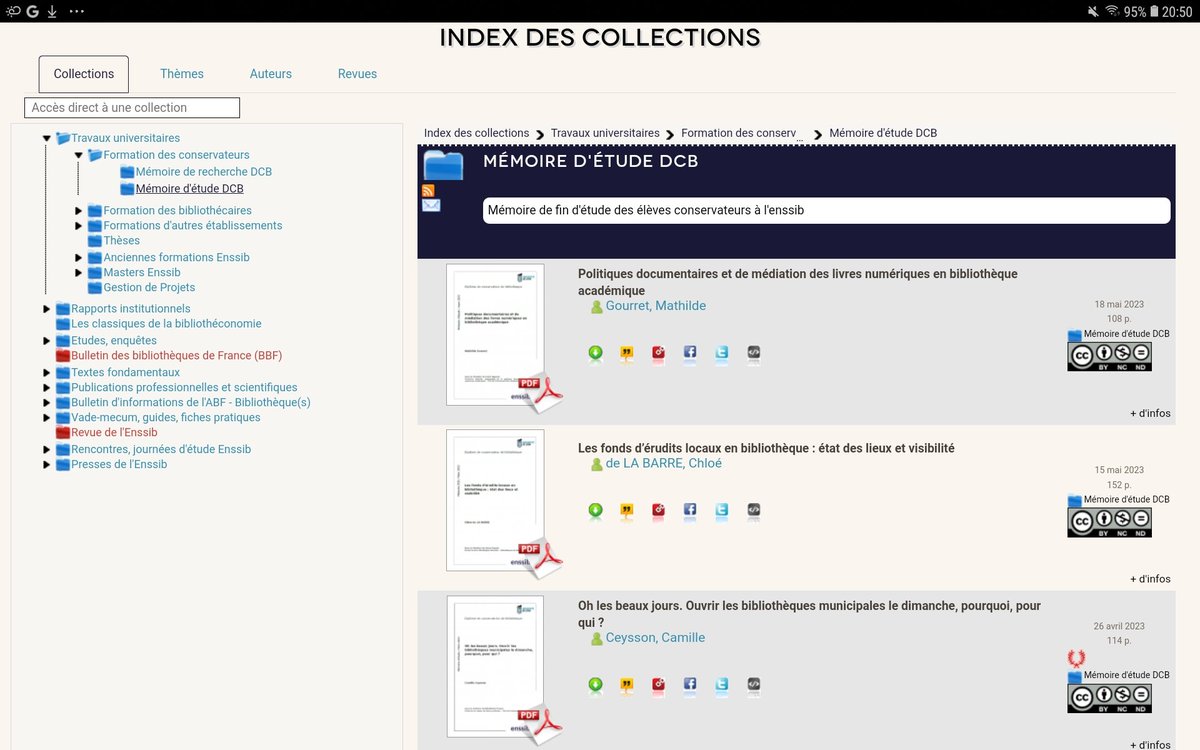The width and height of the screenshot is (1200, 750).
Task: Open embed code icon for Ceysson's mémoire
Action: coord(754,685)
